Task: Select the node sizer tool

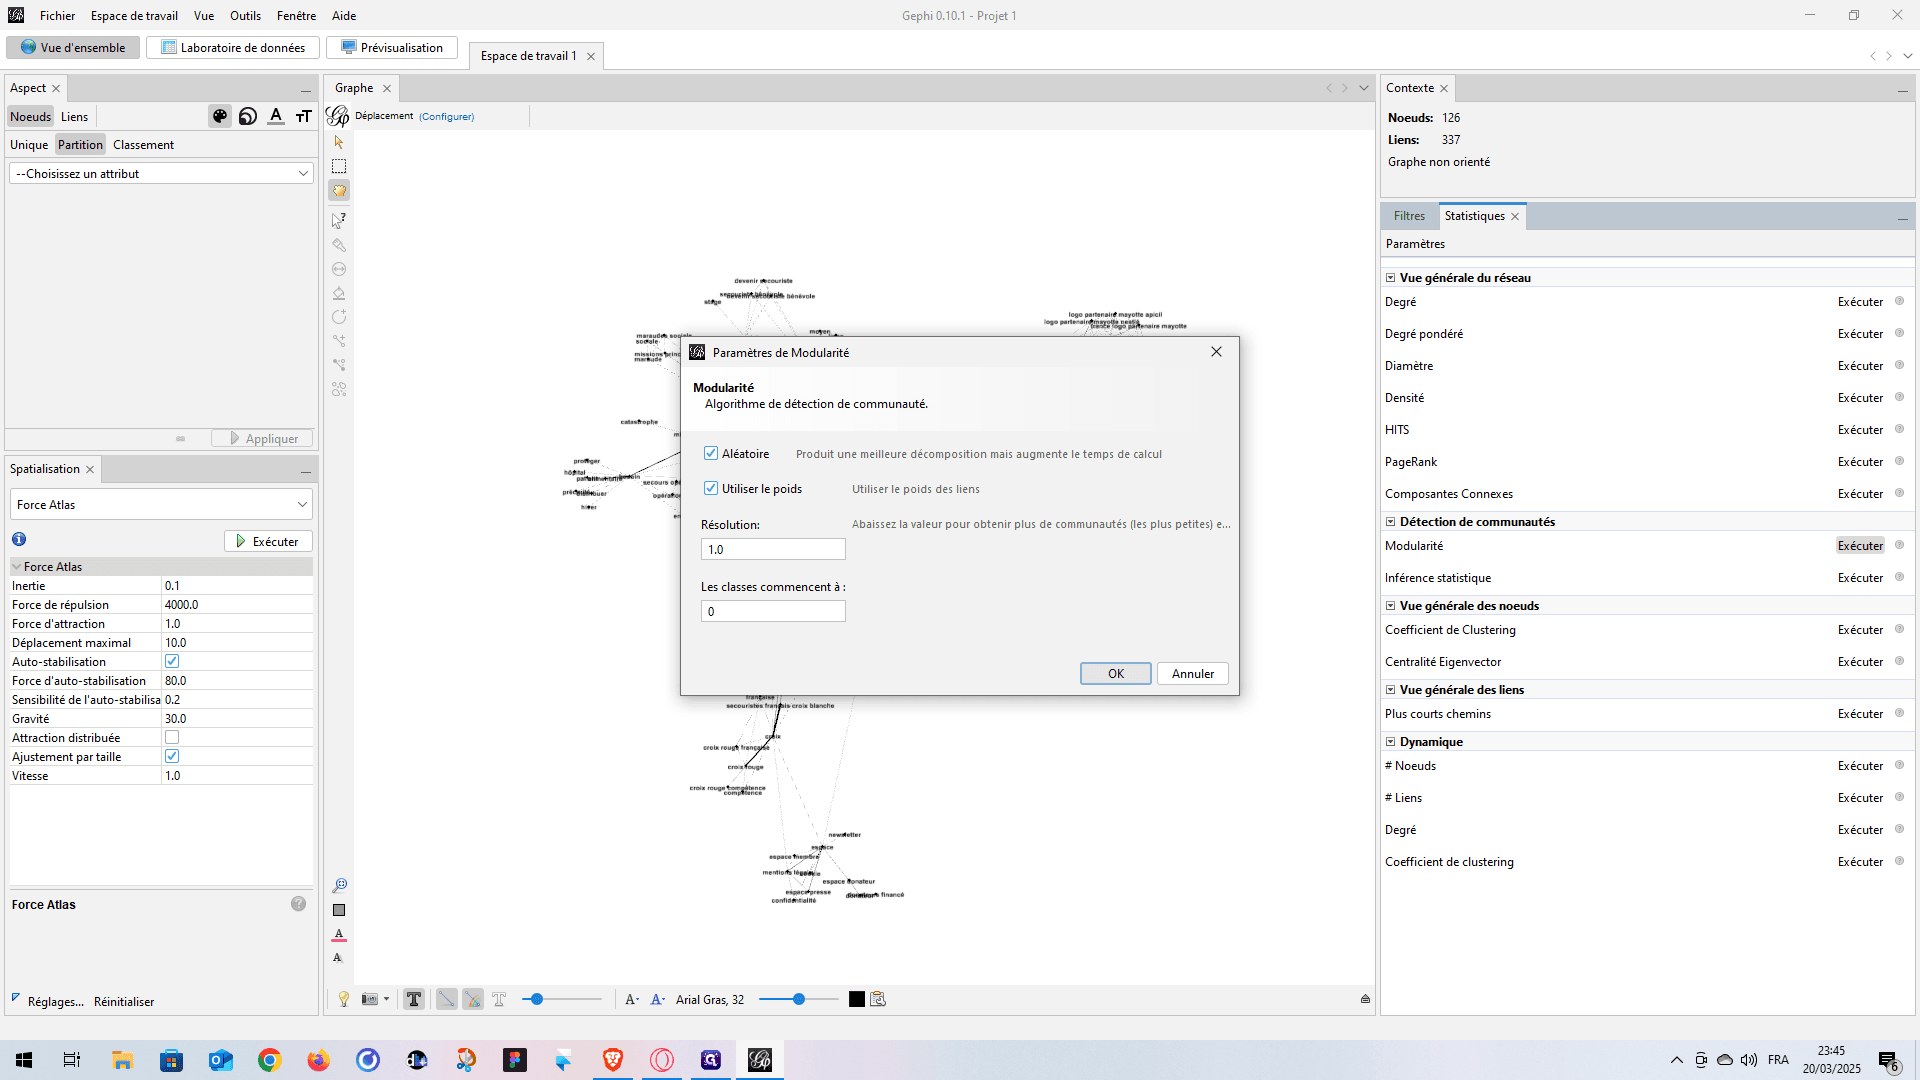Action: point(339,269)
